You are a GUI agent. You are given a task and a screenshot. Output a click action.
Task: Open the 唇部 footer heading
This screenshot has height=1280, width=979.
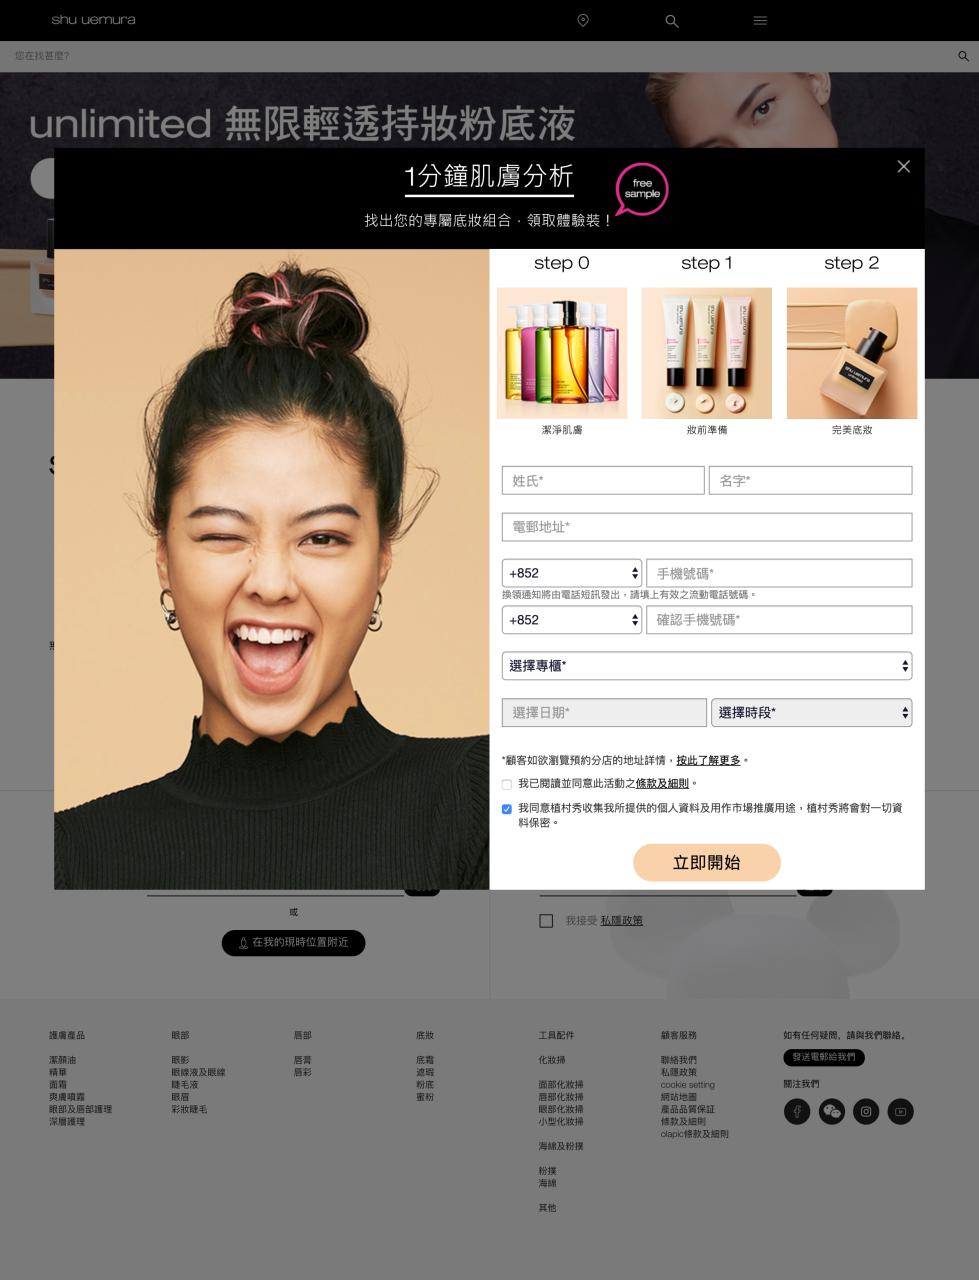pyautogui.click(x=302, y=1035)
